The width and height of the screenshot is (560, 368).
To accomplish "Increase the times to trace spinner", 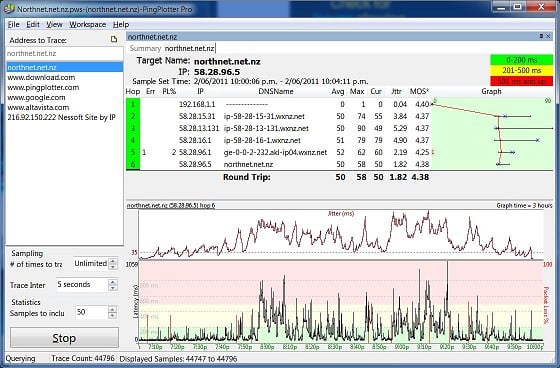I will click(113, 261).
